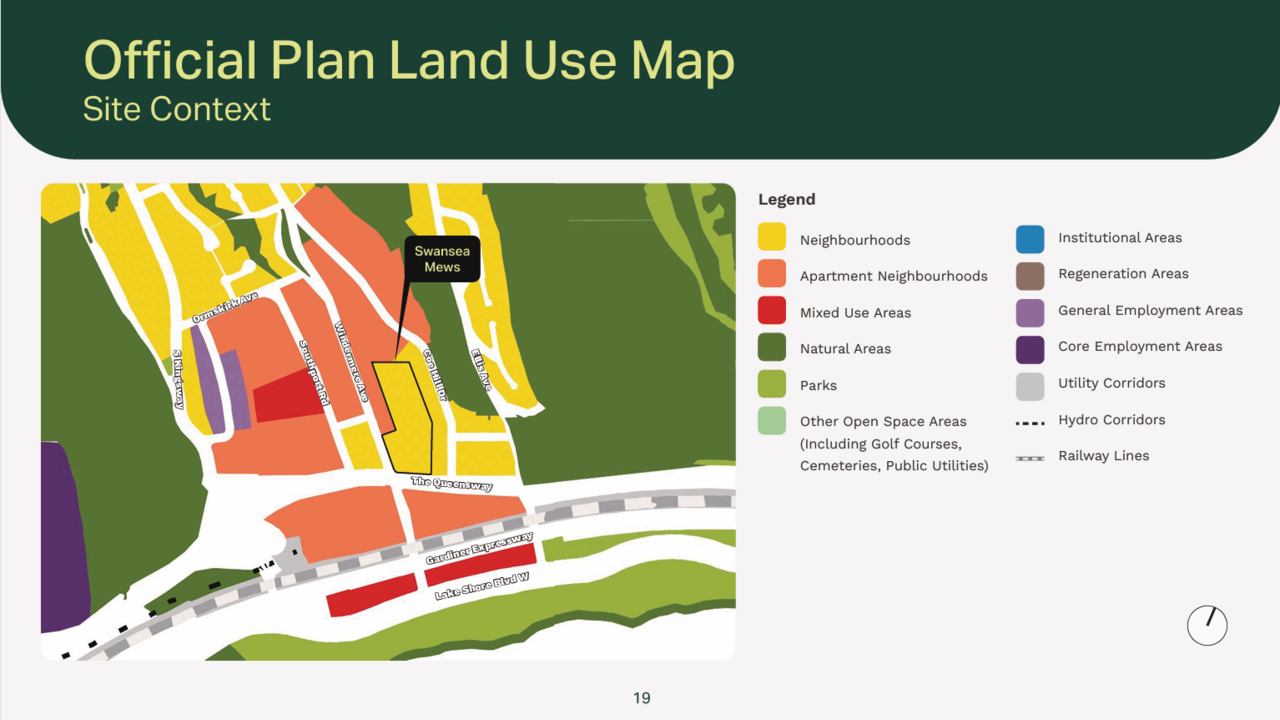This screenshot has height=720, width=1280.
Task: Select the yellow Neighbourhoods legend swatch
Action: (772, 237)
